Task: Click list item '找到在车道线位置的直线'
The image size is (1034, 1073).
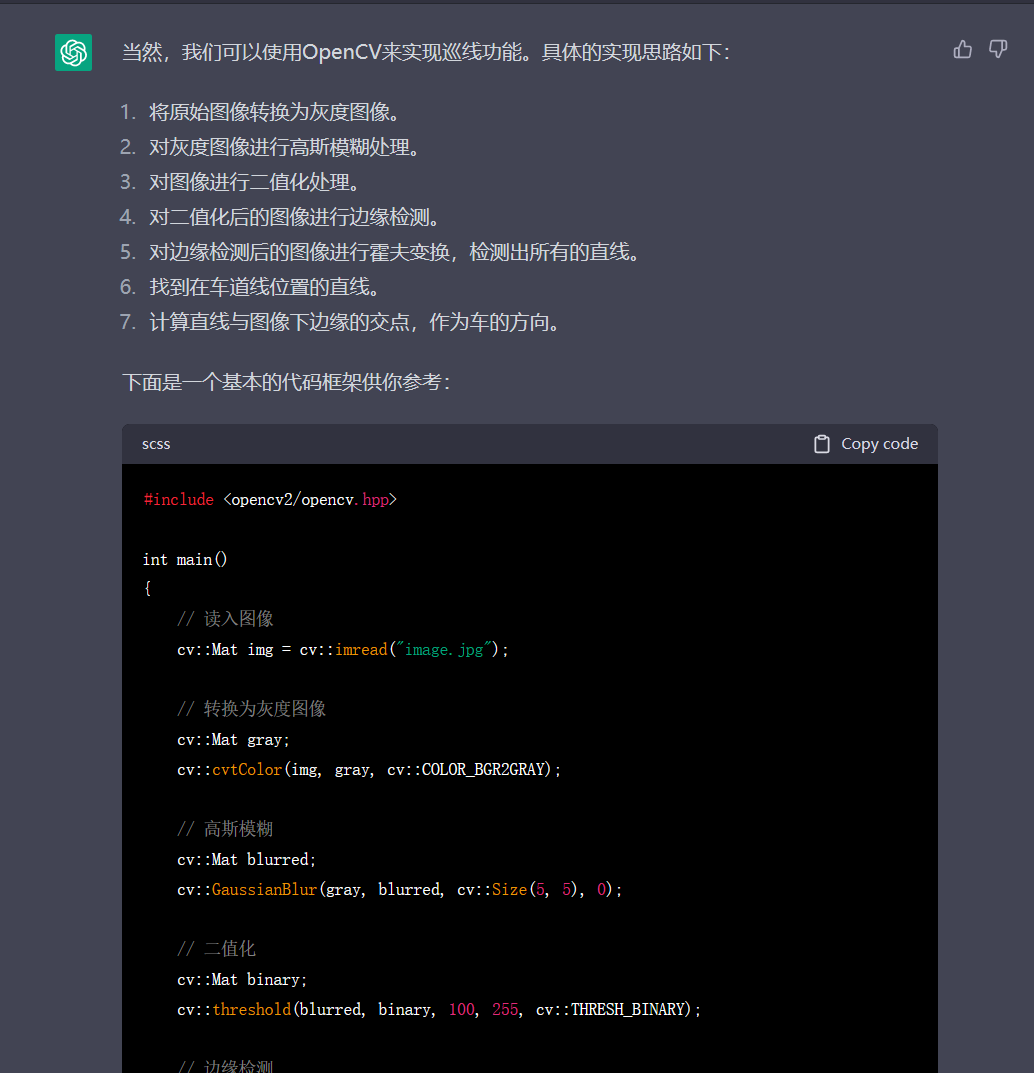Action: tap(264, 287)
